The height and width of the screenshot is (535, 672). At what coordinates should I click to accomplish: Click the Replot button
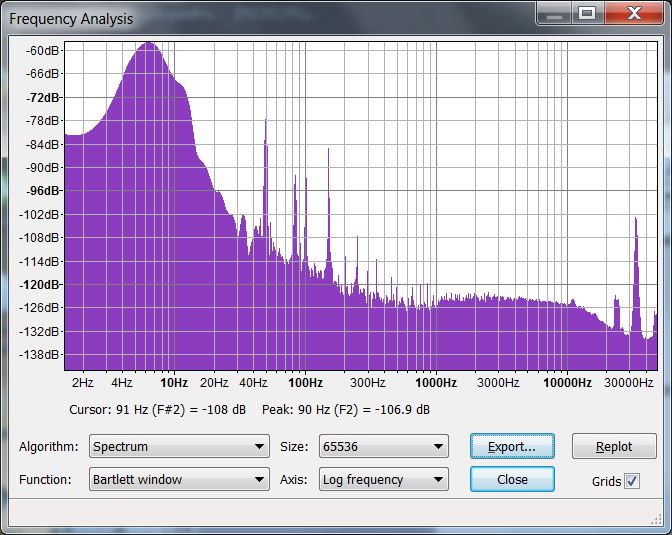(x=614, y=446)
